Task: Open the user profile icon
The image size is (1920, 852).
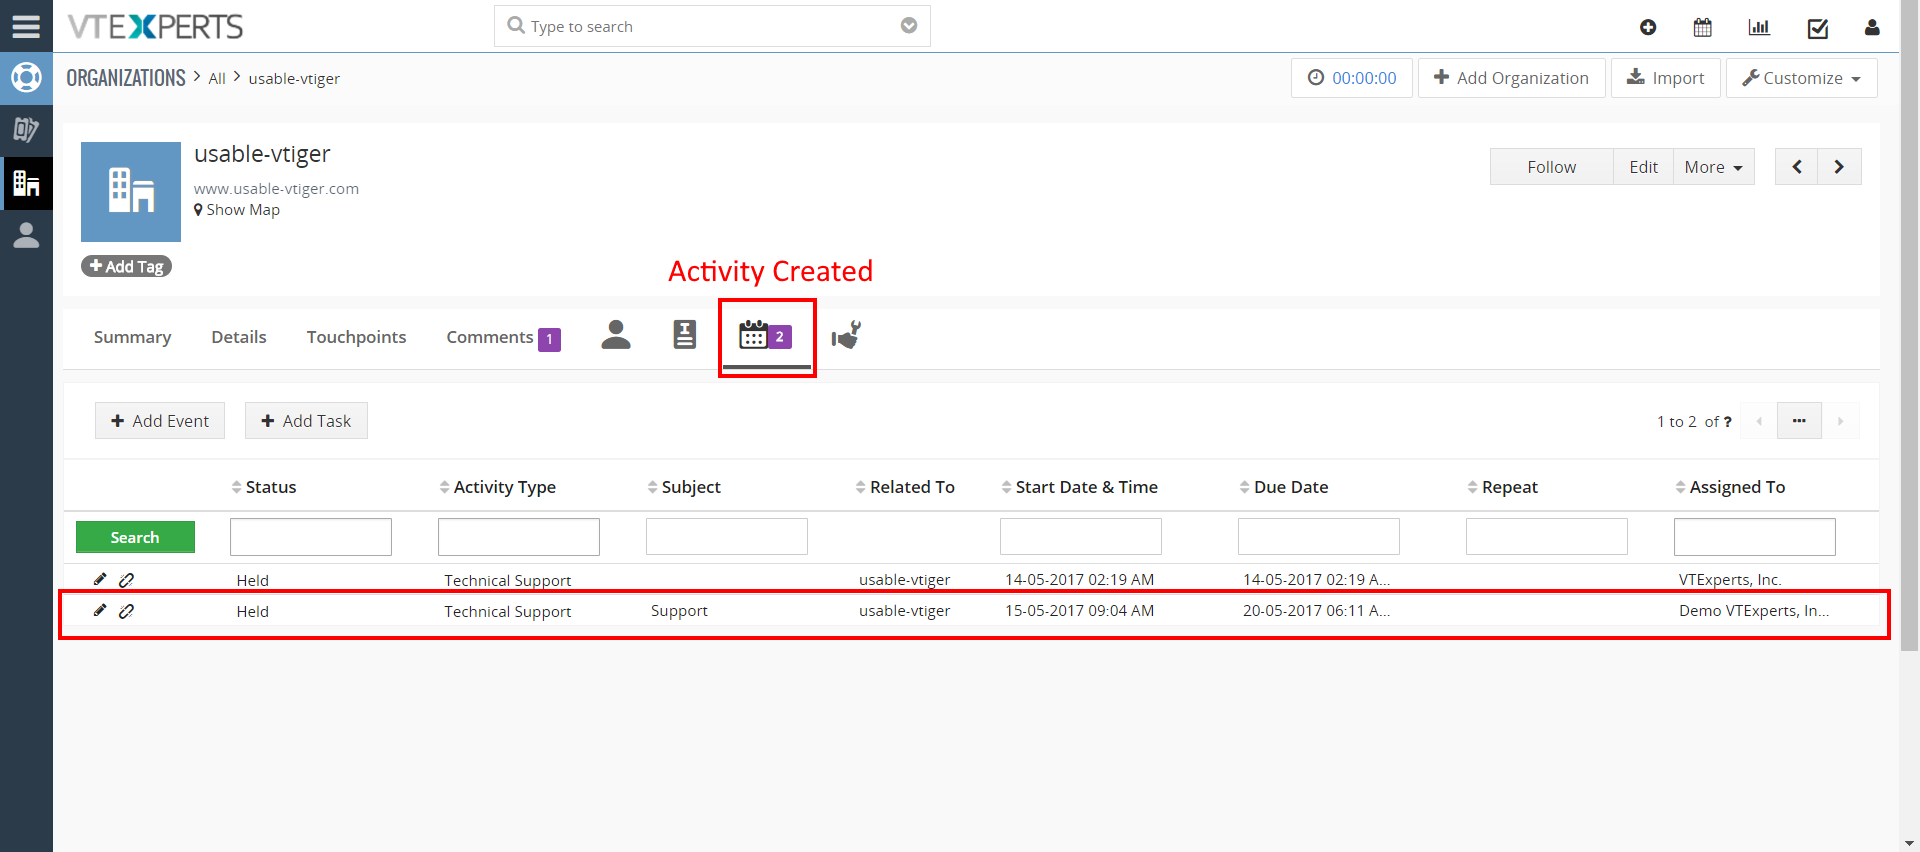Action: coord(1872,27)
